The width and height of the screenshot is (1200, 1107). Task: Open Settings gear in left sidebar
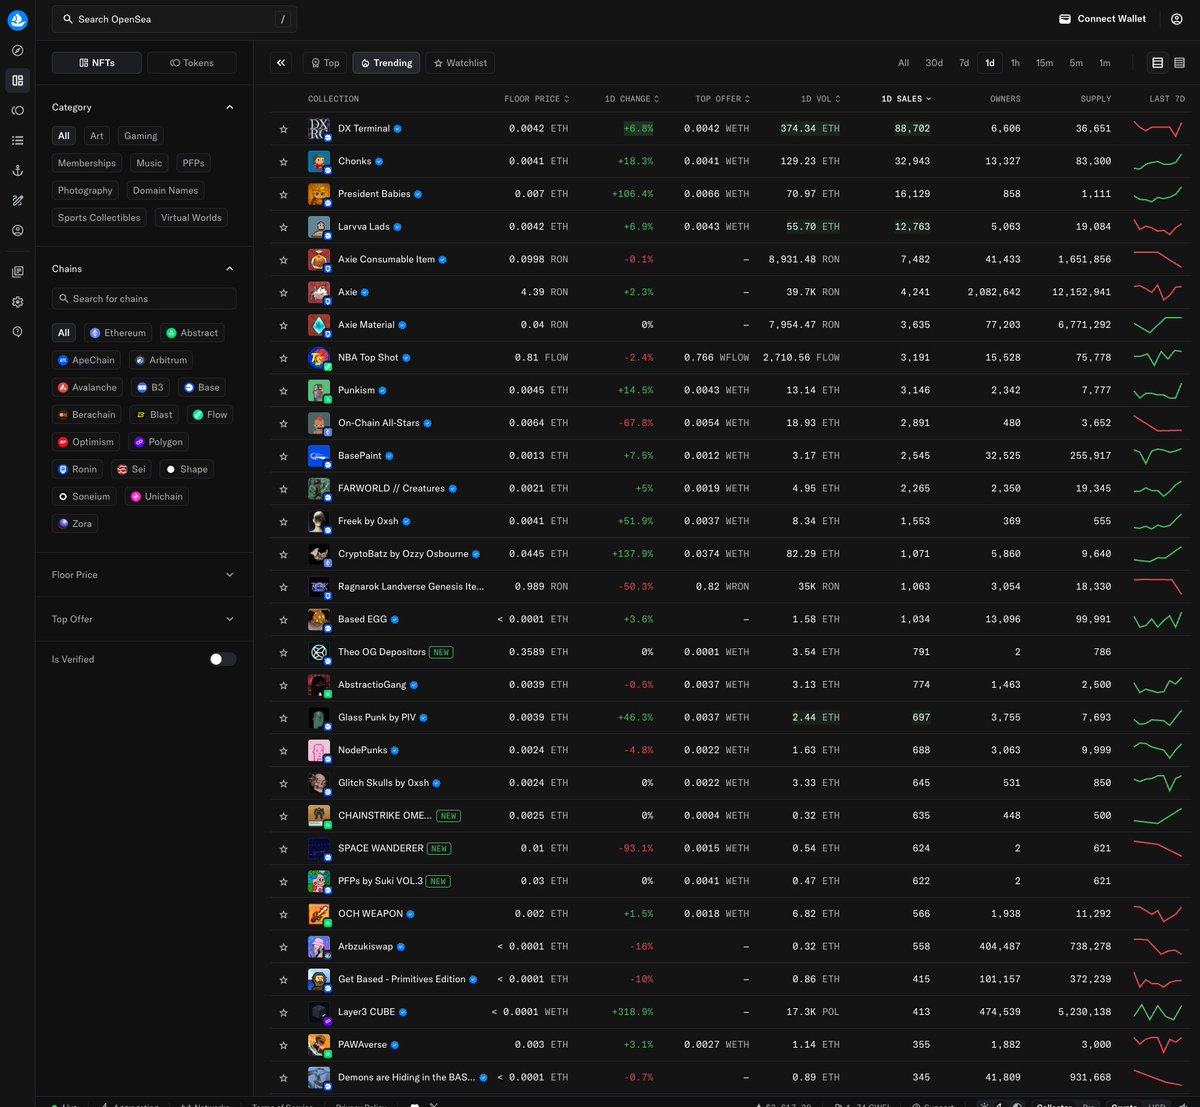(17, 302)
